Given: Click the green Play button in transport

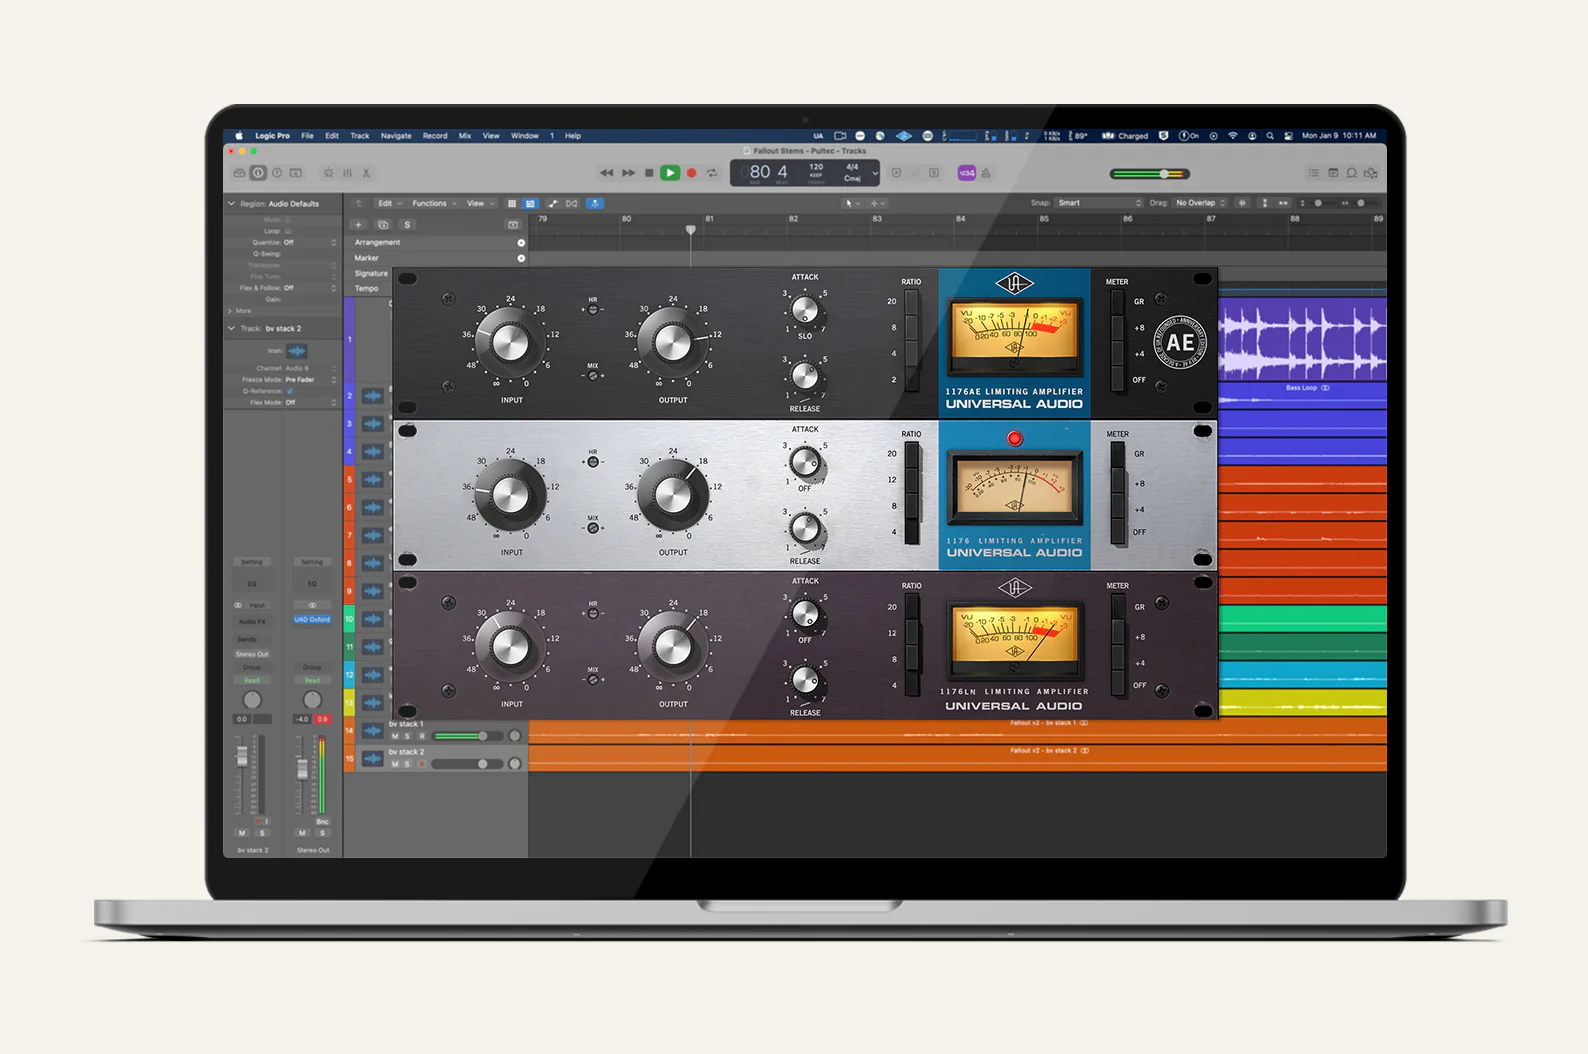Looking at the screenshot, I should coord(670,173).
